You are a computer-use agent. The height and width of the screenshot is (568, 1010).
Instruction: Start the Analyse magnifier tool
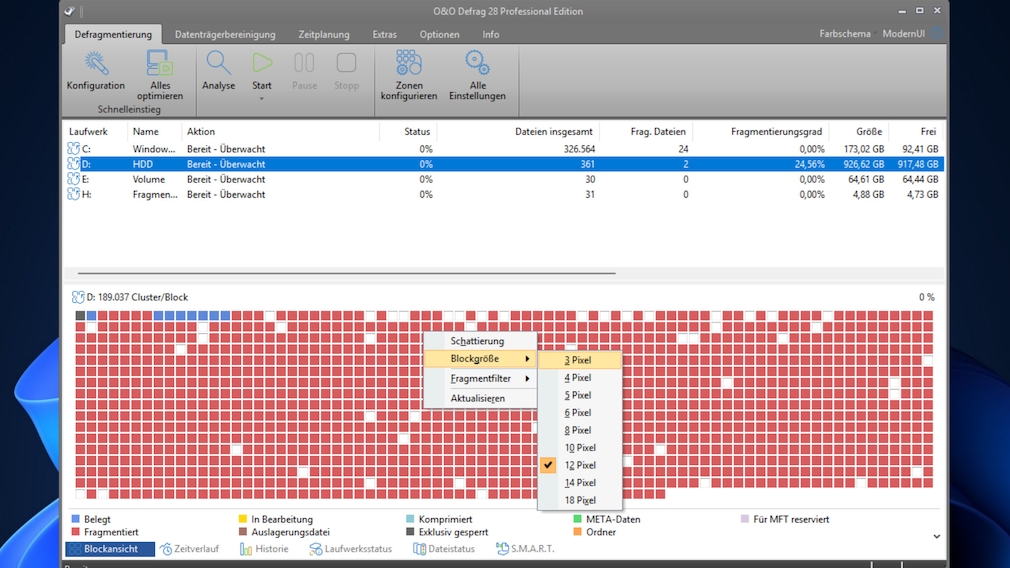pyautogui.click(x=218, y=64)
